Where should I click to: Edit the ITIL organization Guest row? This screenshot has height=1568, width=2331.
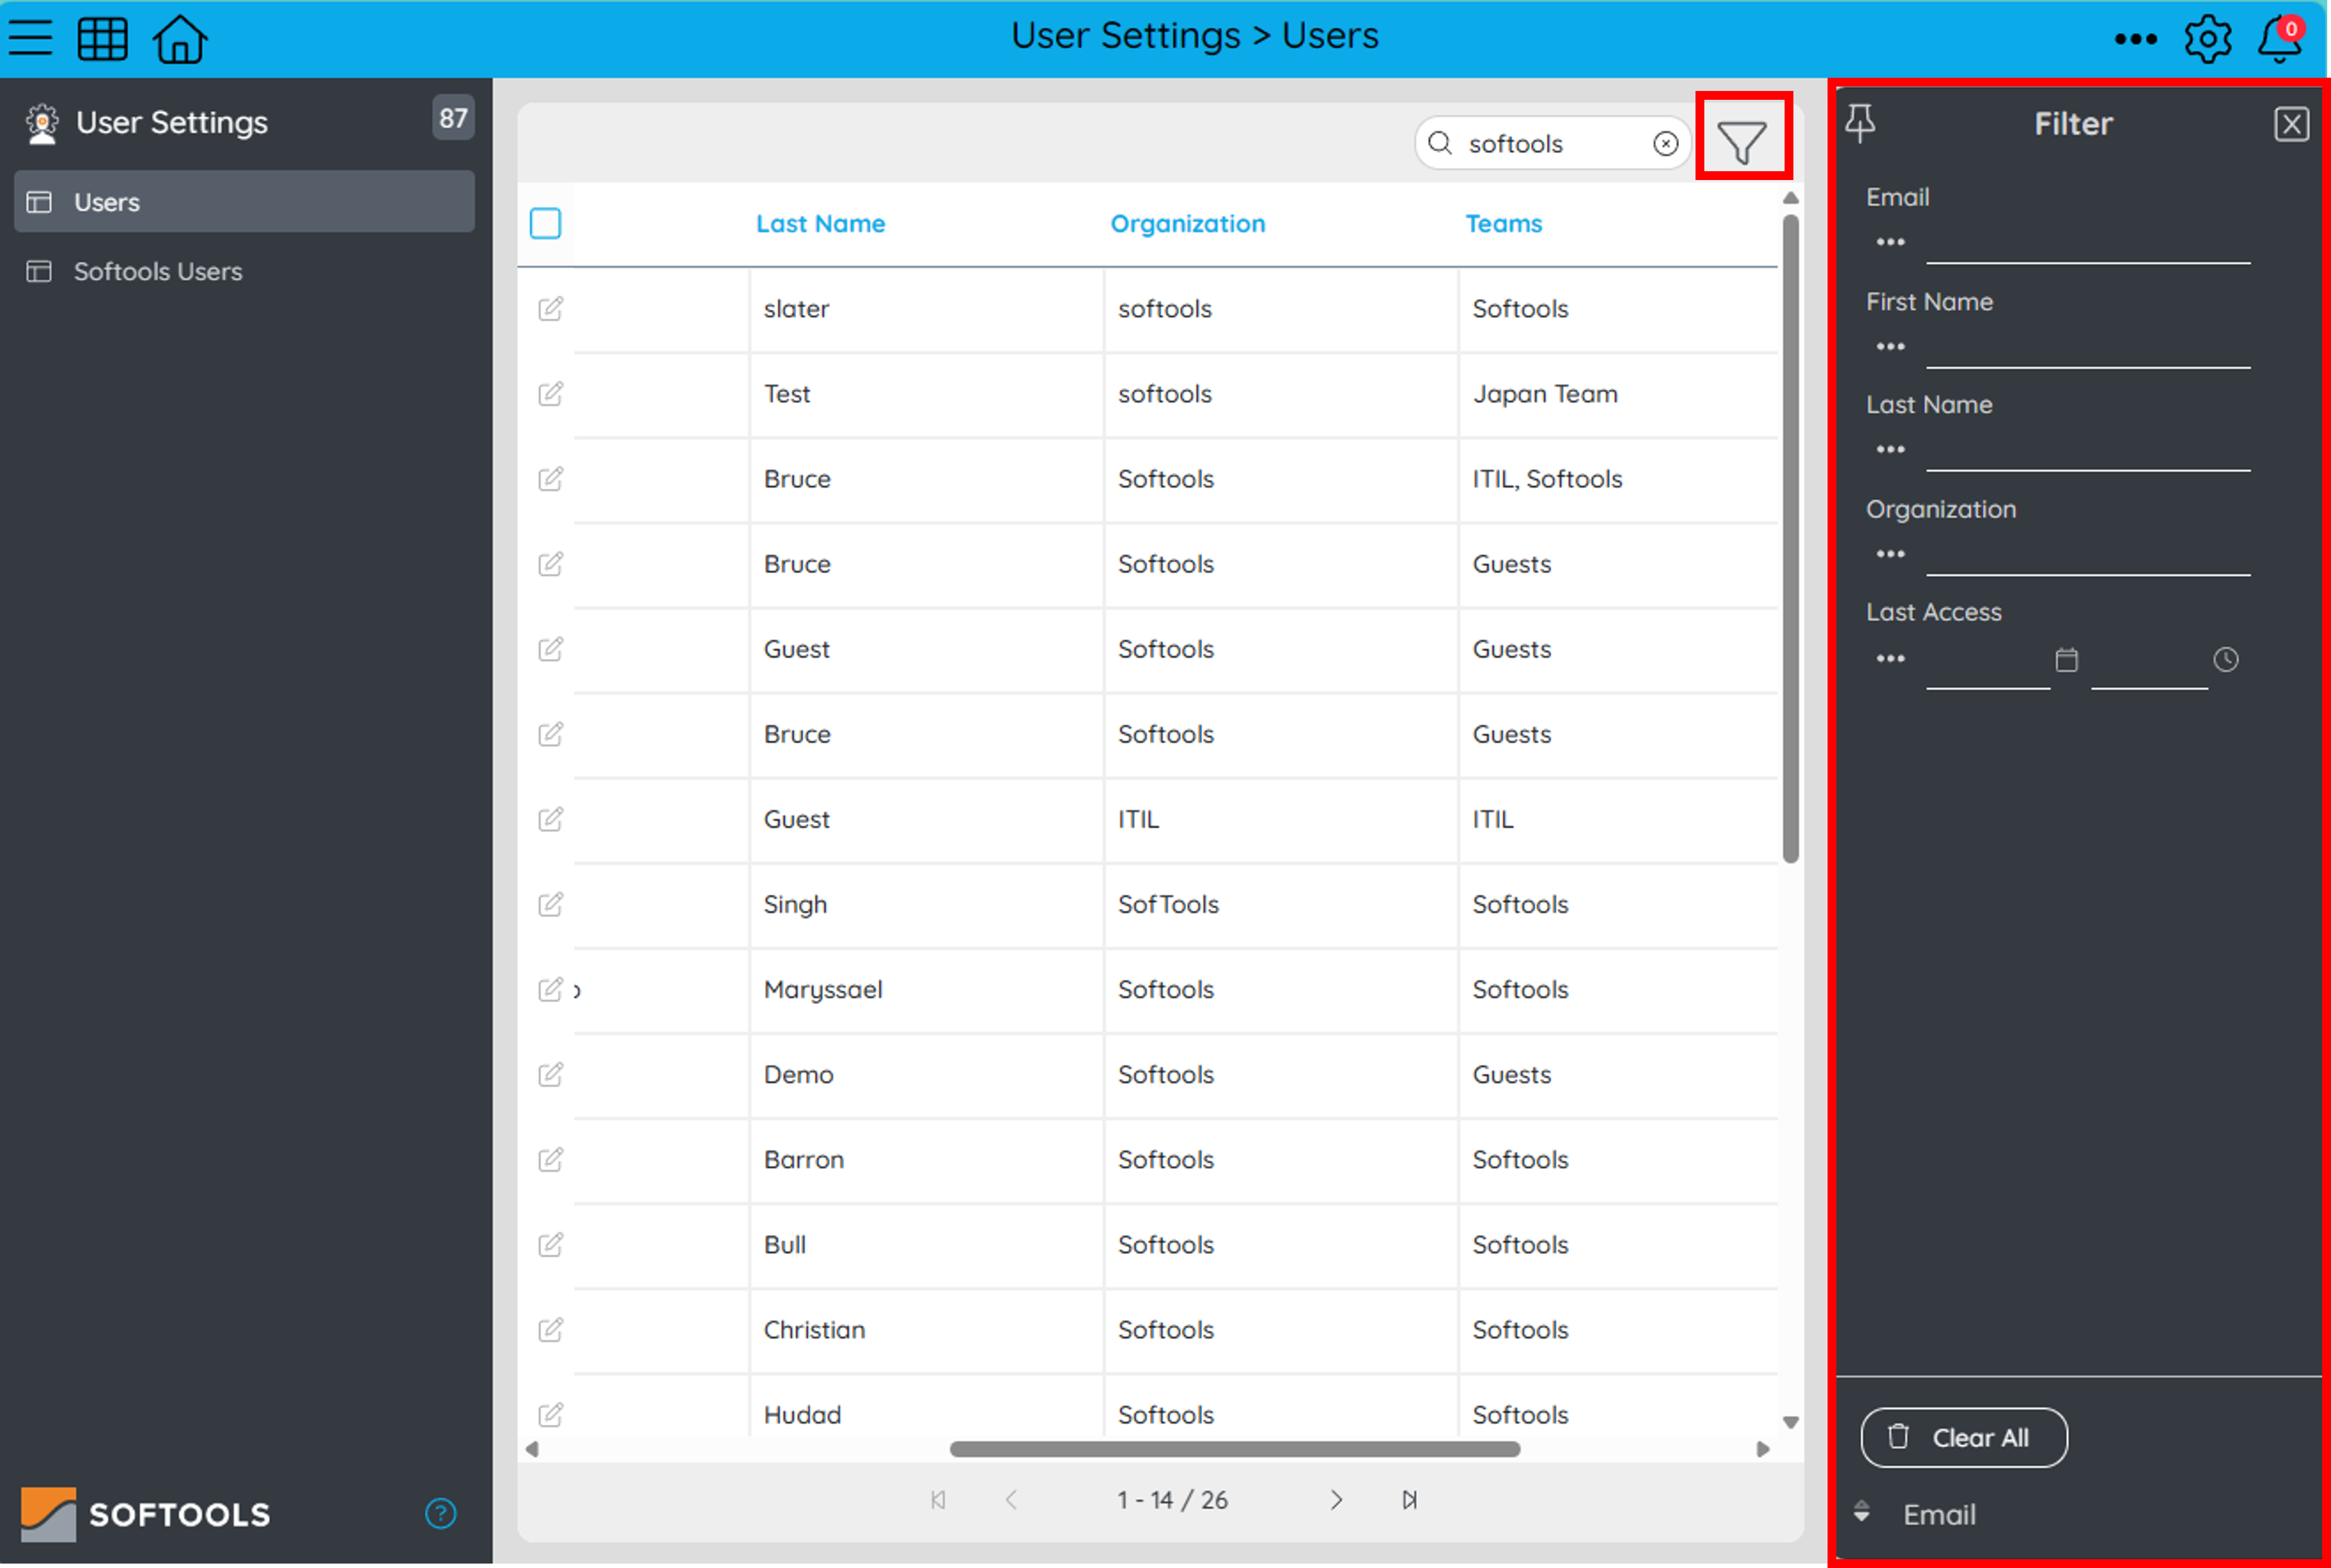pyautogui.click(x=551, y=820)
